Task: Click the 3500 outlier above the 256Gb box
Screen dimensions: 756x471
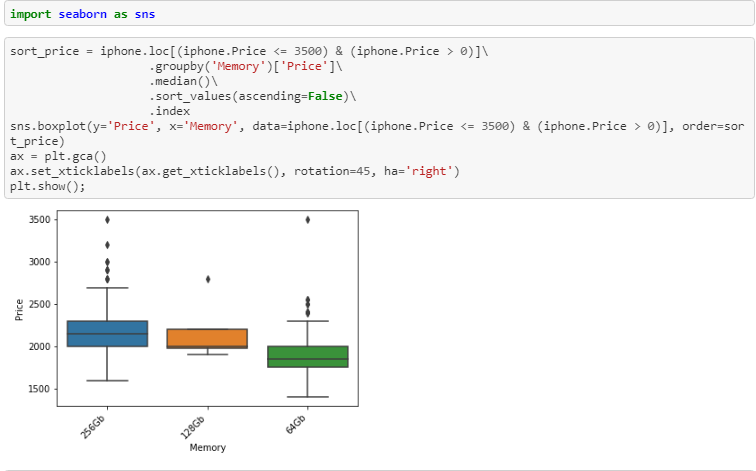Action: 107,220
